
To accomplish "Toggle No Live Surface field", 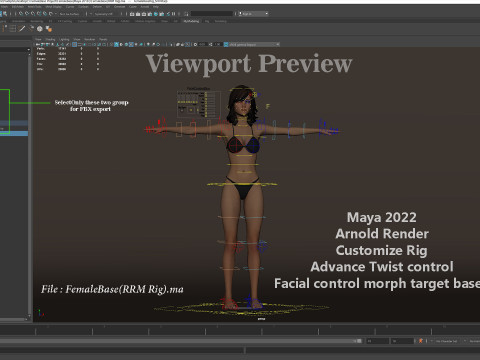I will [70, 14].
